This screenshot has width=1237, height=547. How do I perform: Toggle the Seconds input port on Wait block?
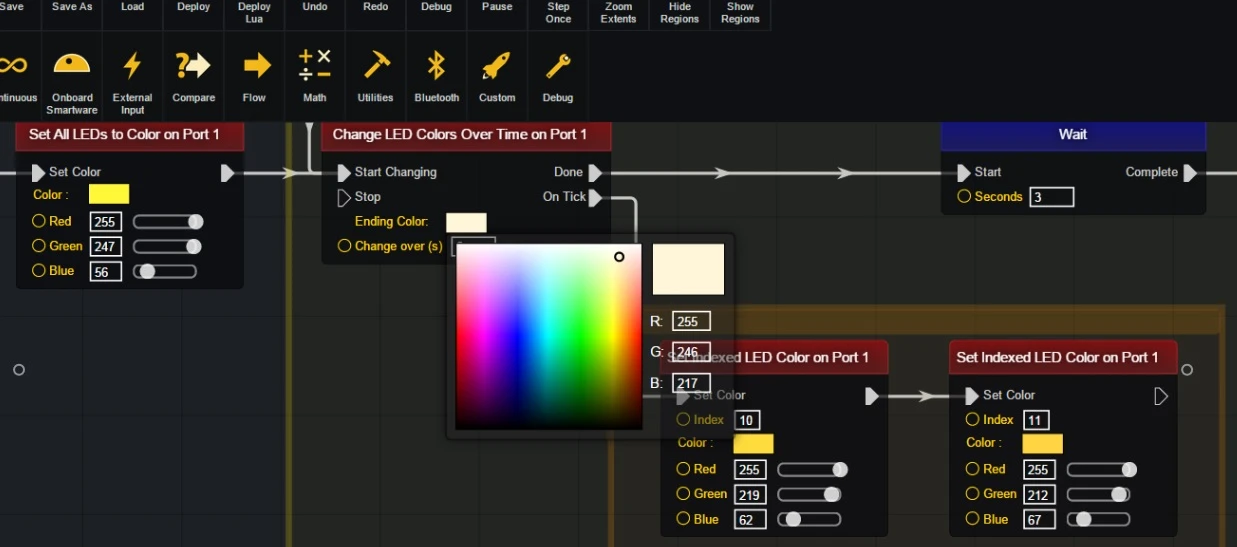(x=964, y=196)
